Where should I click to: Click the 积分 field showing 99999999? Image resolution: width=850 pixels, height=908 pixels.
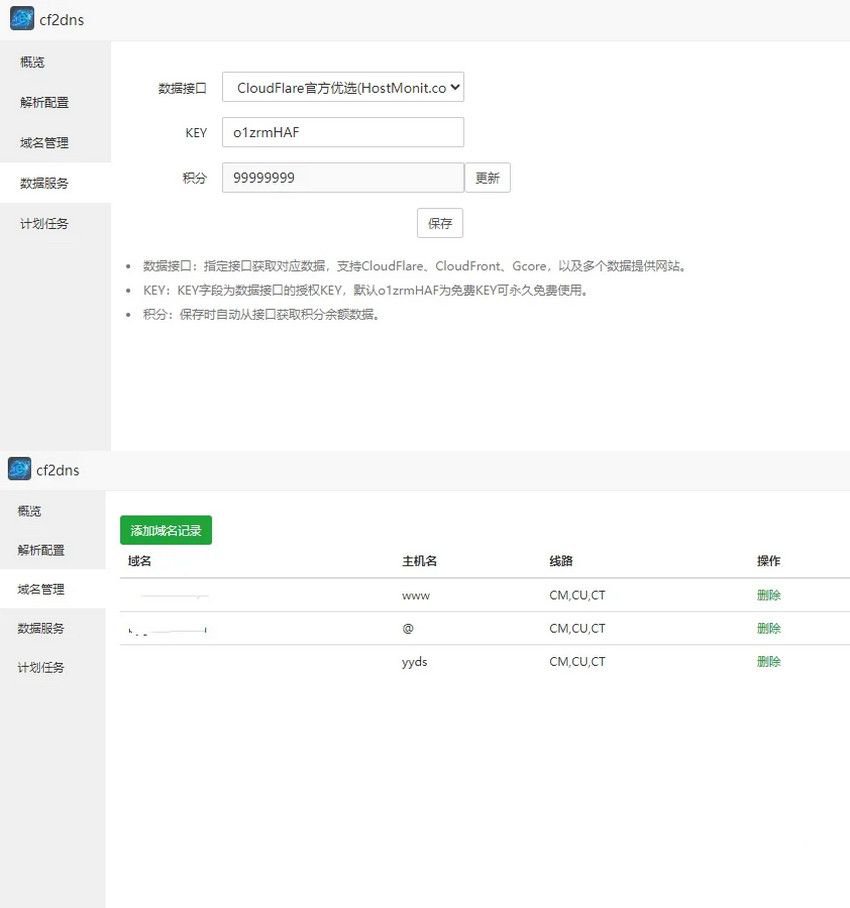click(x=343, y=177)
